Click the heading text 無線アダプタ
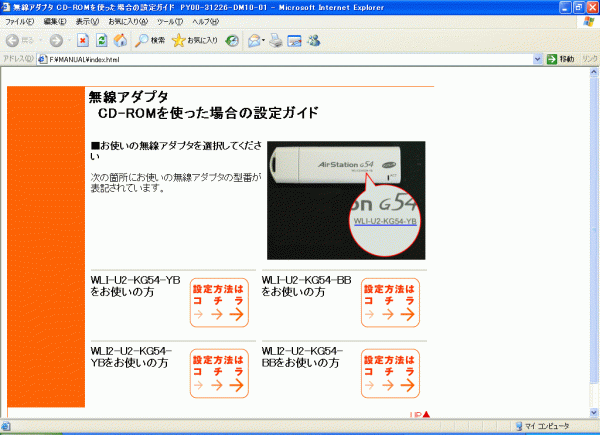This screenshot has width=600, height=435. [129, 97]
